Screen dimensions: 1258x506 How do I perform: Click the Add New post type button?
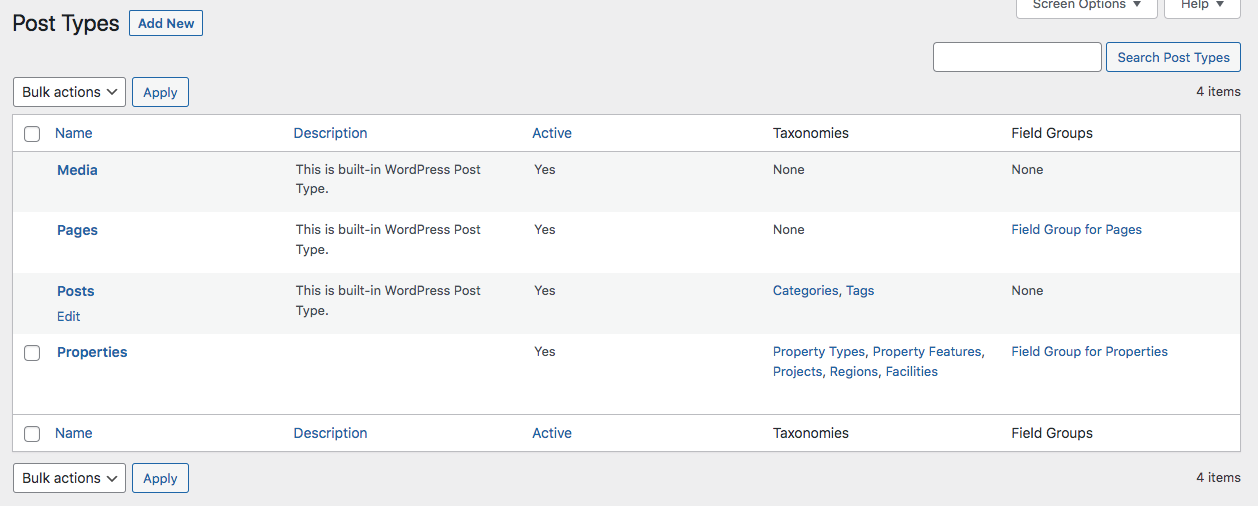166,23
